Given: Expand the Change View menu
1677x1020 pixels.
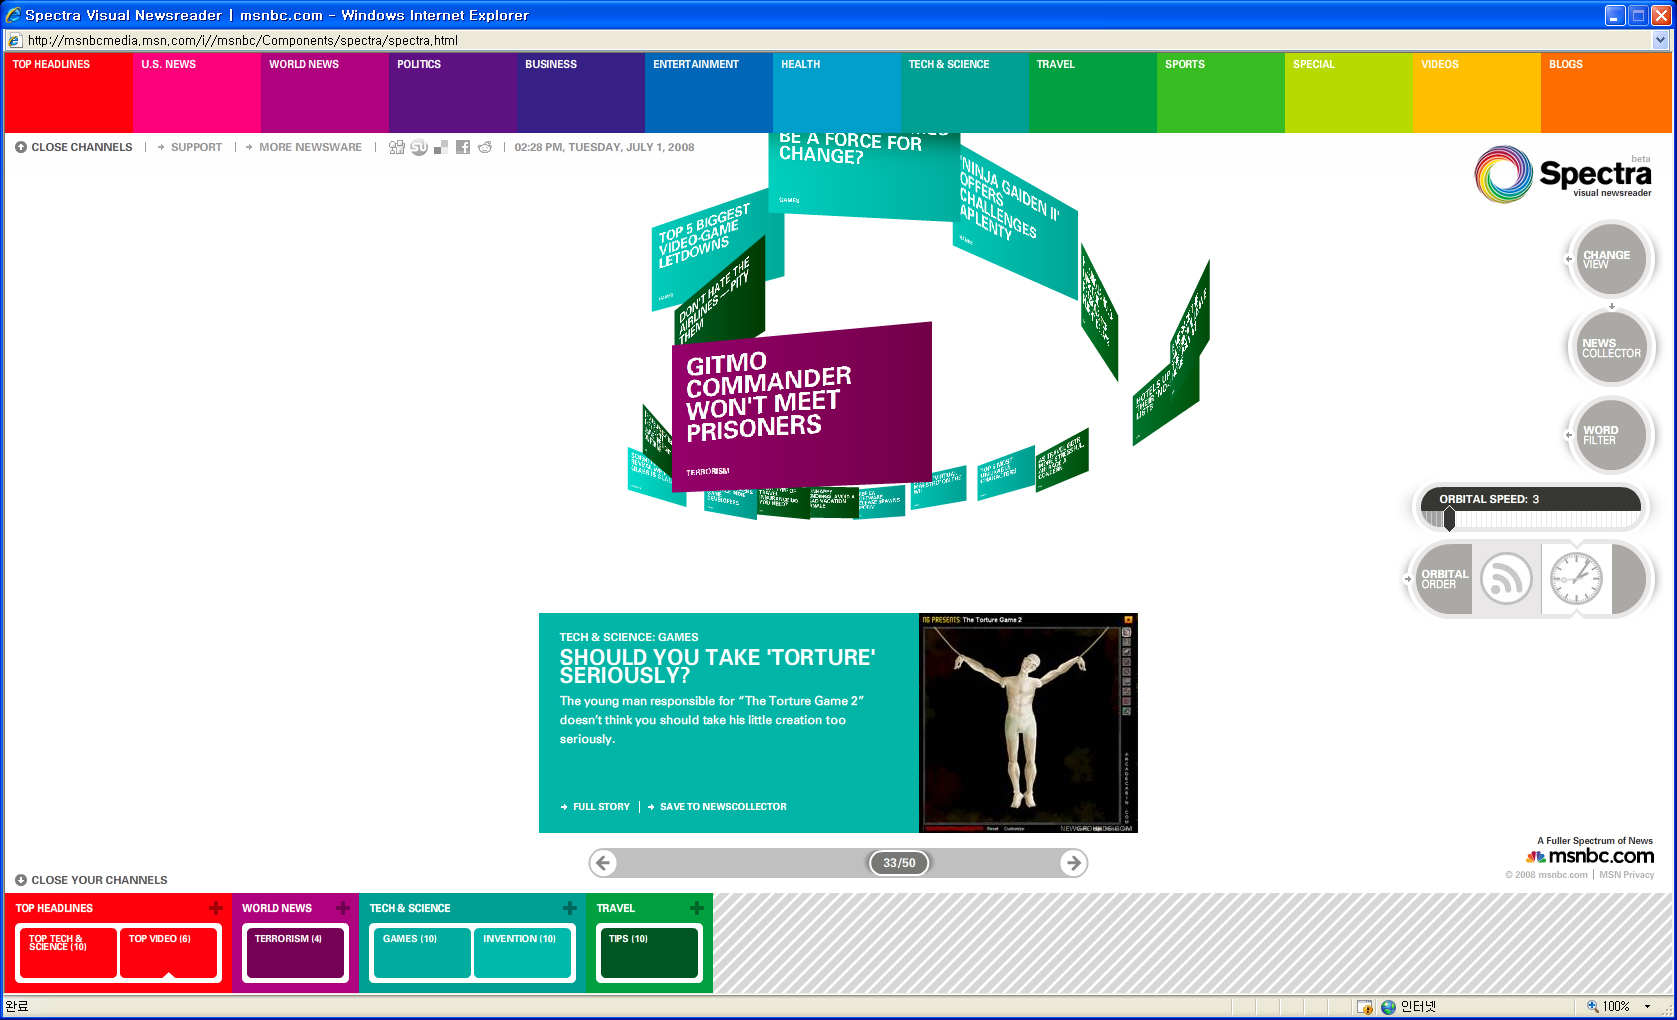Looking at the screenshot, I should 1610,260.
